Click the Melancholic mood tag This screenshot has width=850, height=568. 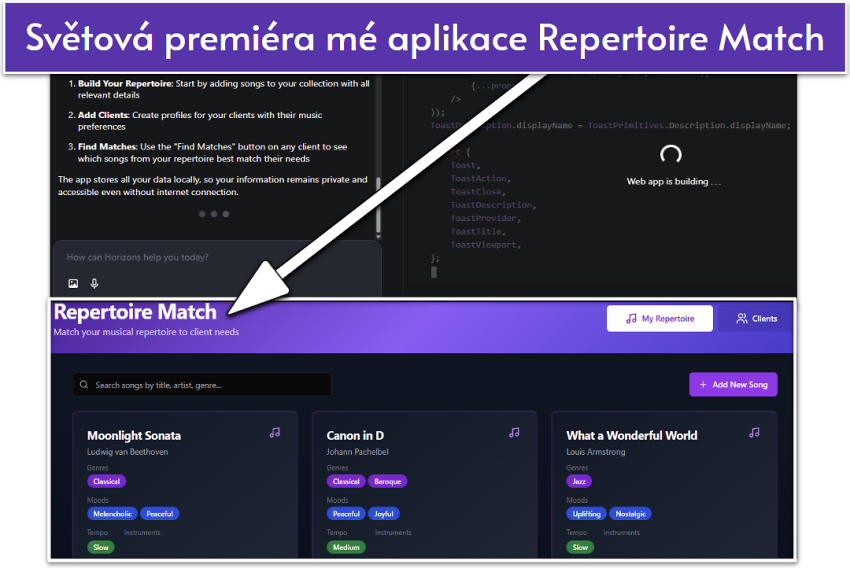[111, 514]
